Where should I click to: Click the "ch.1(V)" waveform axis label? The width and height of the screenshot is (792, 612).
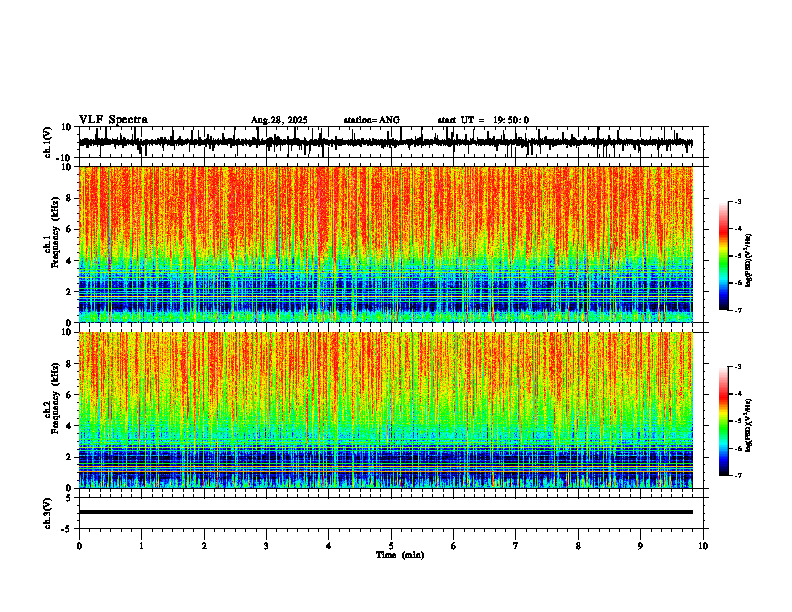[x=48, y=142]
